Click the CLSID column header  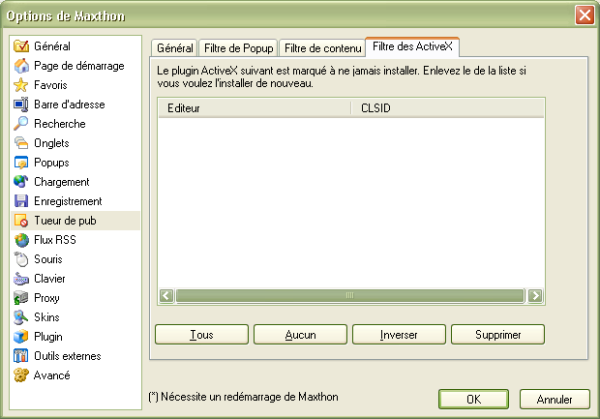[447, 108]
